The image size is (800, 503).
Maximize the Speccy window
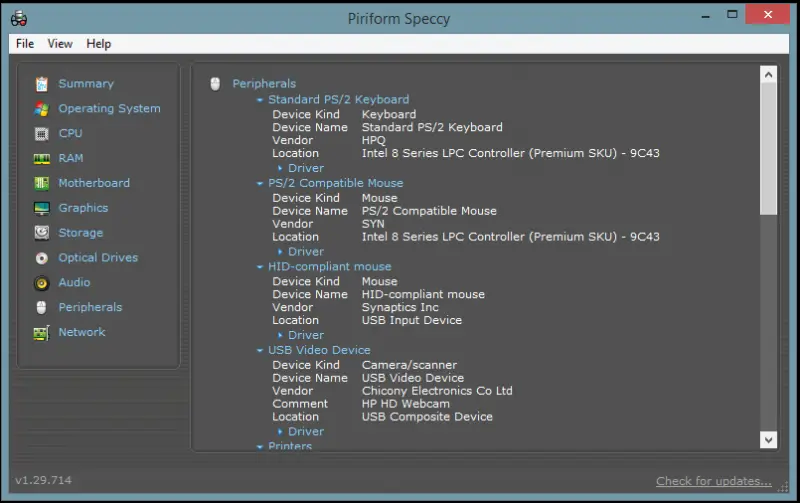pos(732,15)
